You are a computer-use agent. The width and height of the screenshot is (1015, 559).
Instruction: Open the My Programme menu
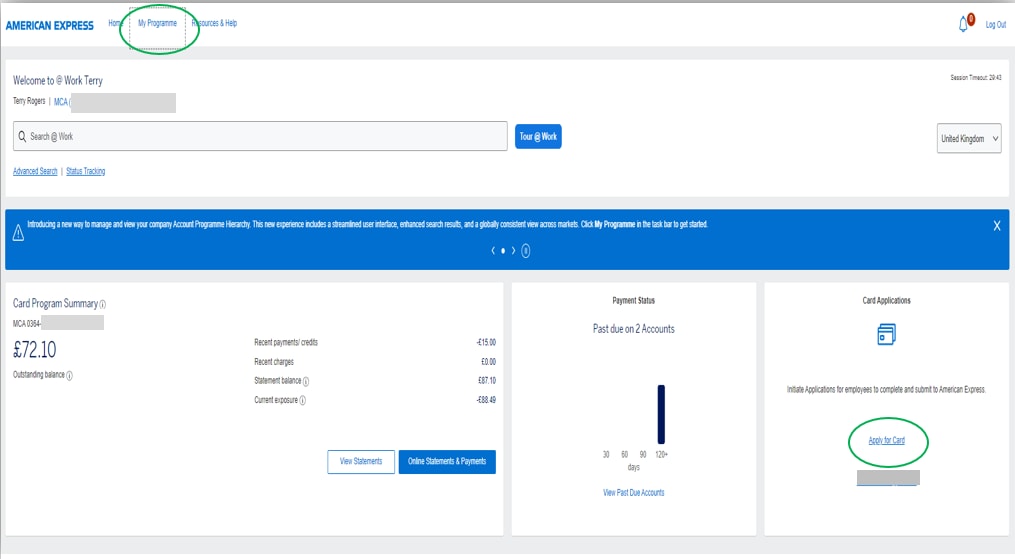pos(157,23)
